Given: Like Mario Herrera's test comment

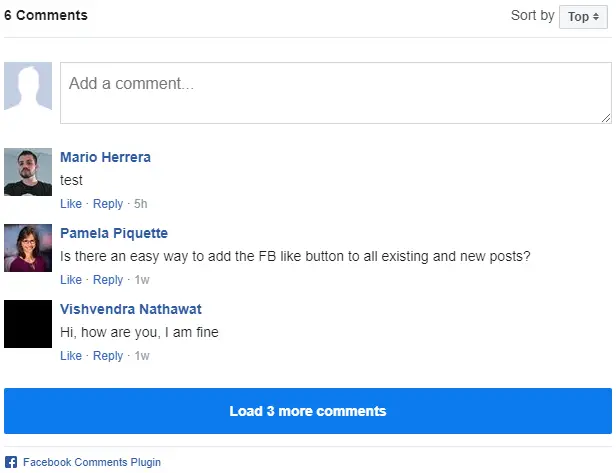Looking at the screenshot, I should point(71,204).
